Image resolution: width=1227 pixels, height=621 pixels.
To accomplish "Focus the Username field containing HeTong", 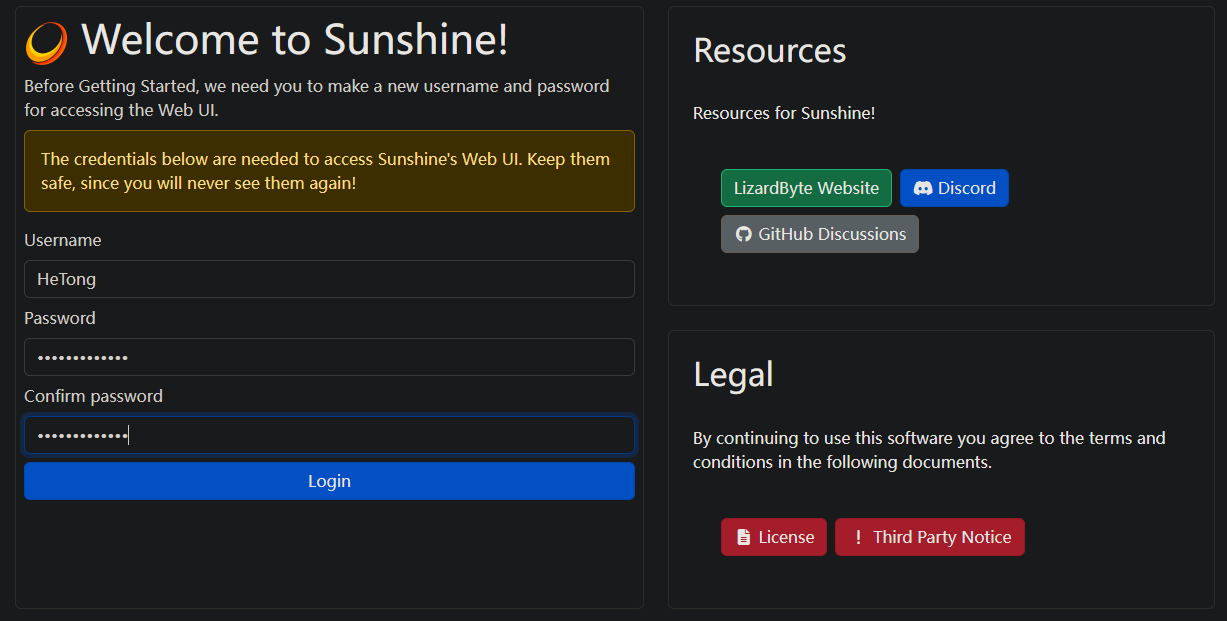I will point(329,279).
